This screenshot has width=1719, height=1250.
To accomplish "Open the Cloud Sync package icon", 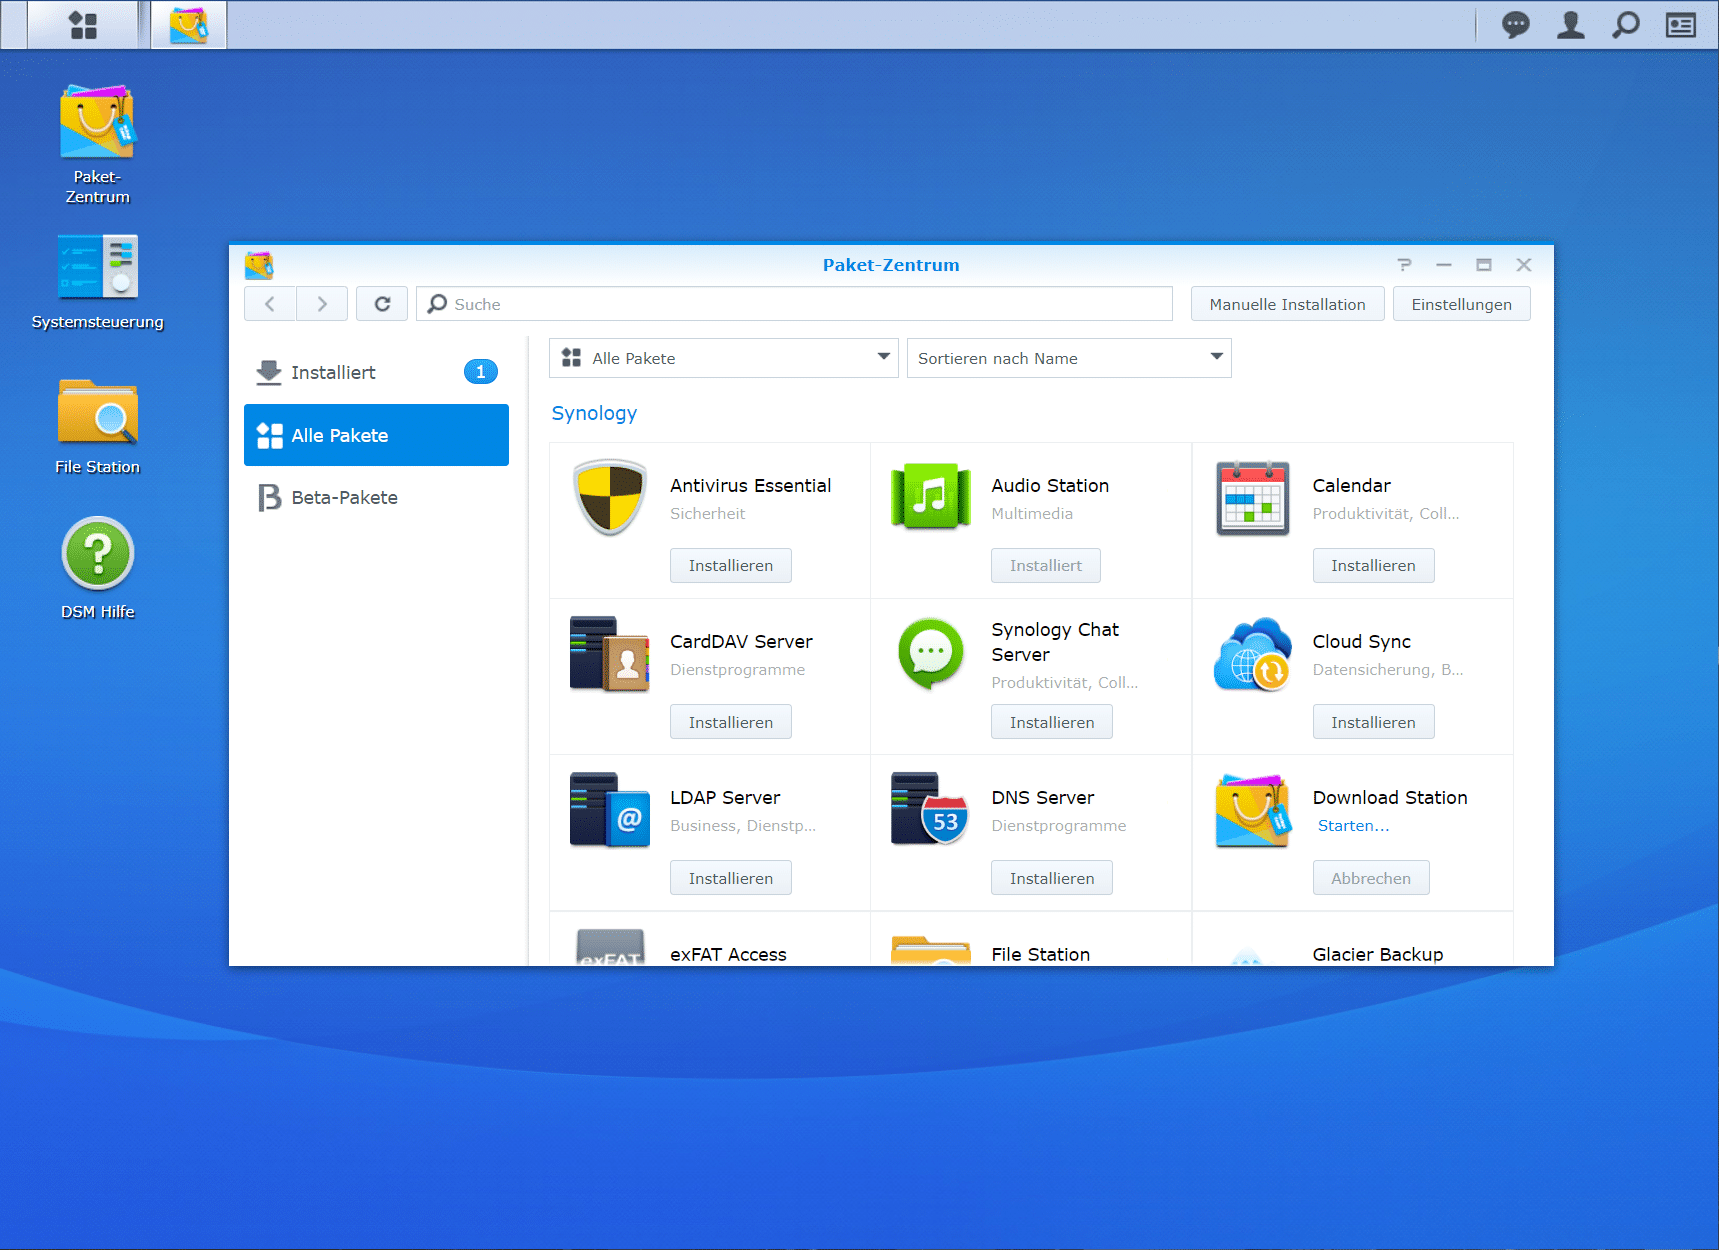I will [x=1252, y=655].
